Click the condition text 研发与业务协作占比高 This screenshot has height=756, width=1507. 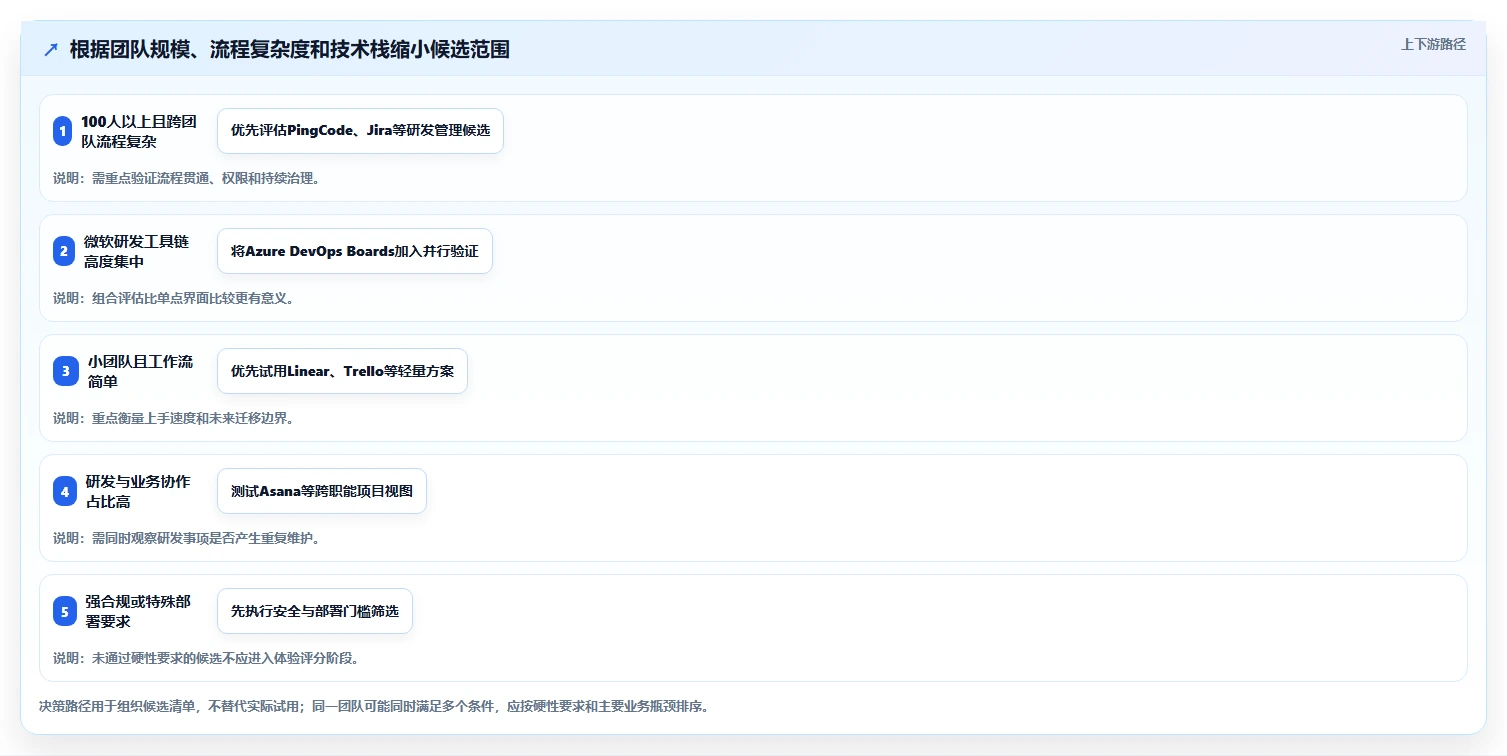pos(139,491)
